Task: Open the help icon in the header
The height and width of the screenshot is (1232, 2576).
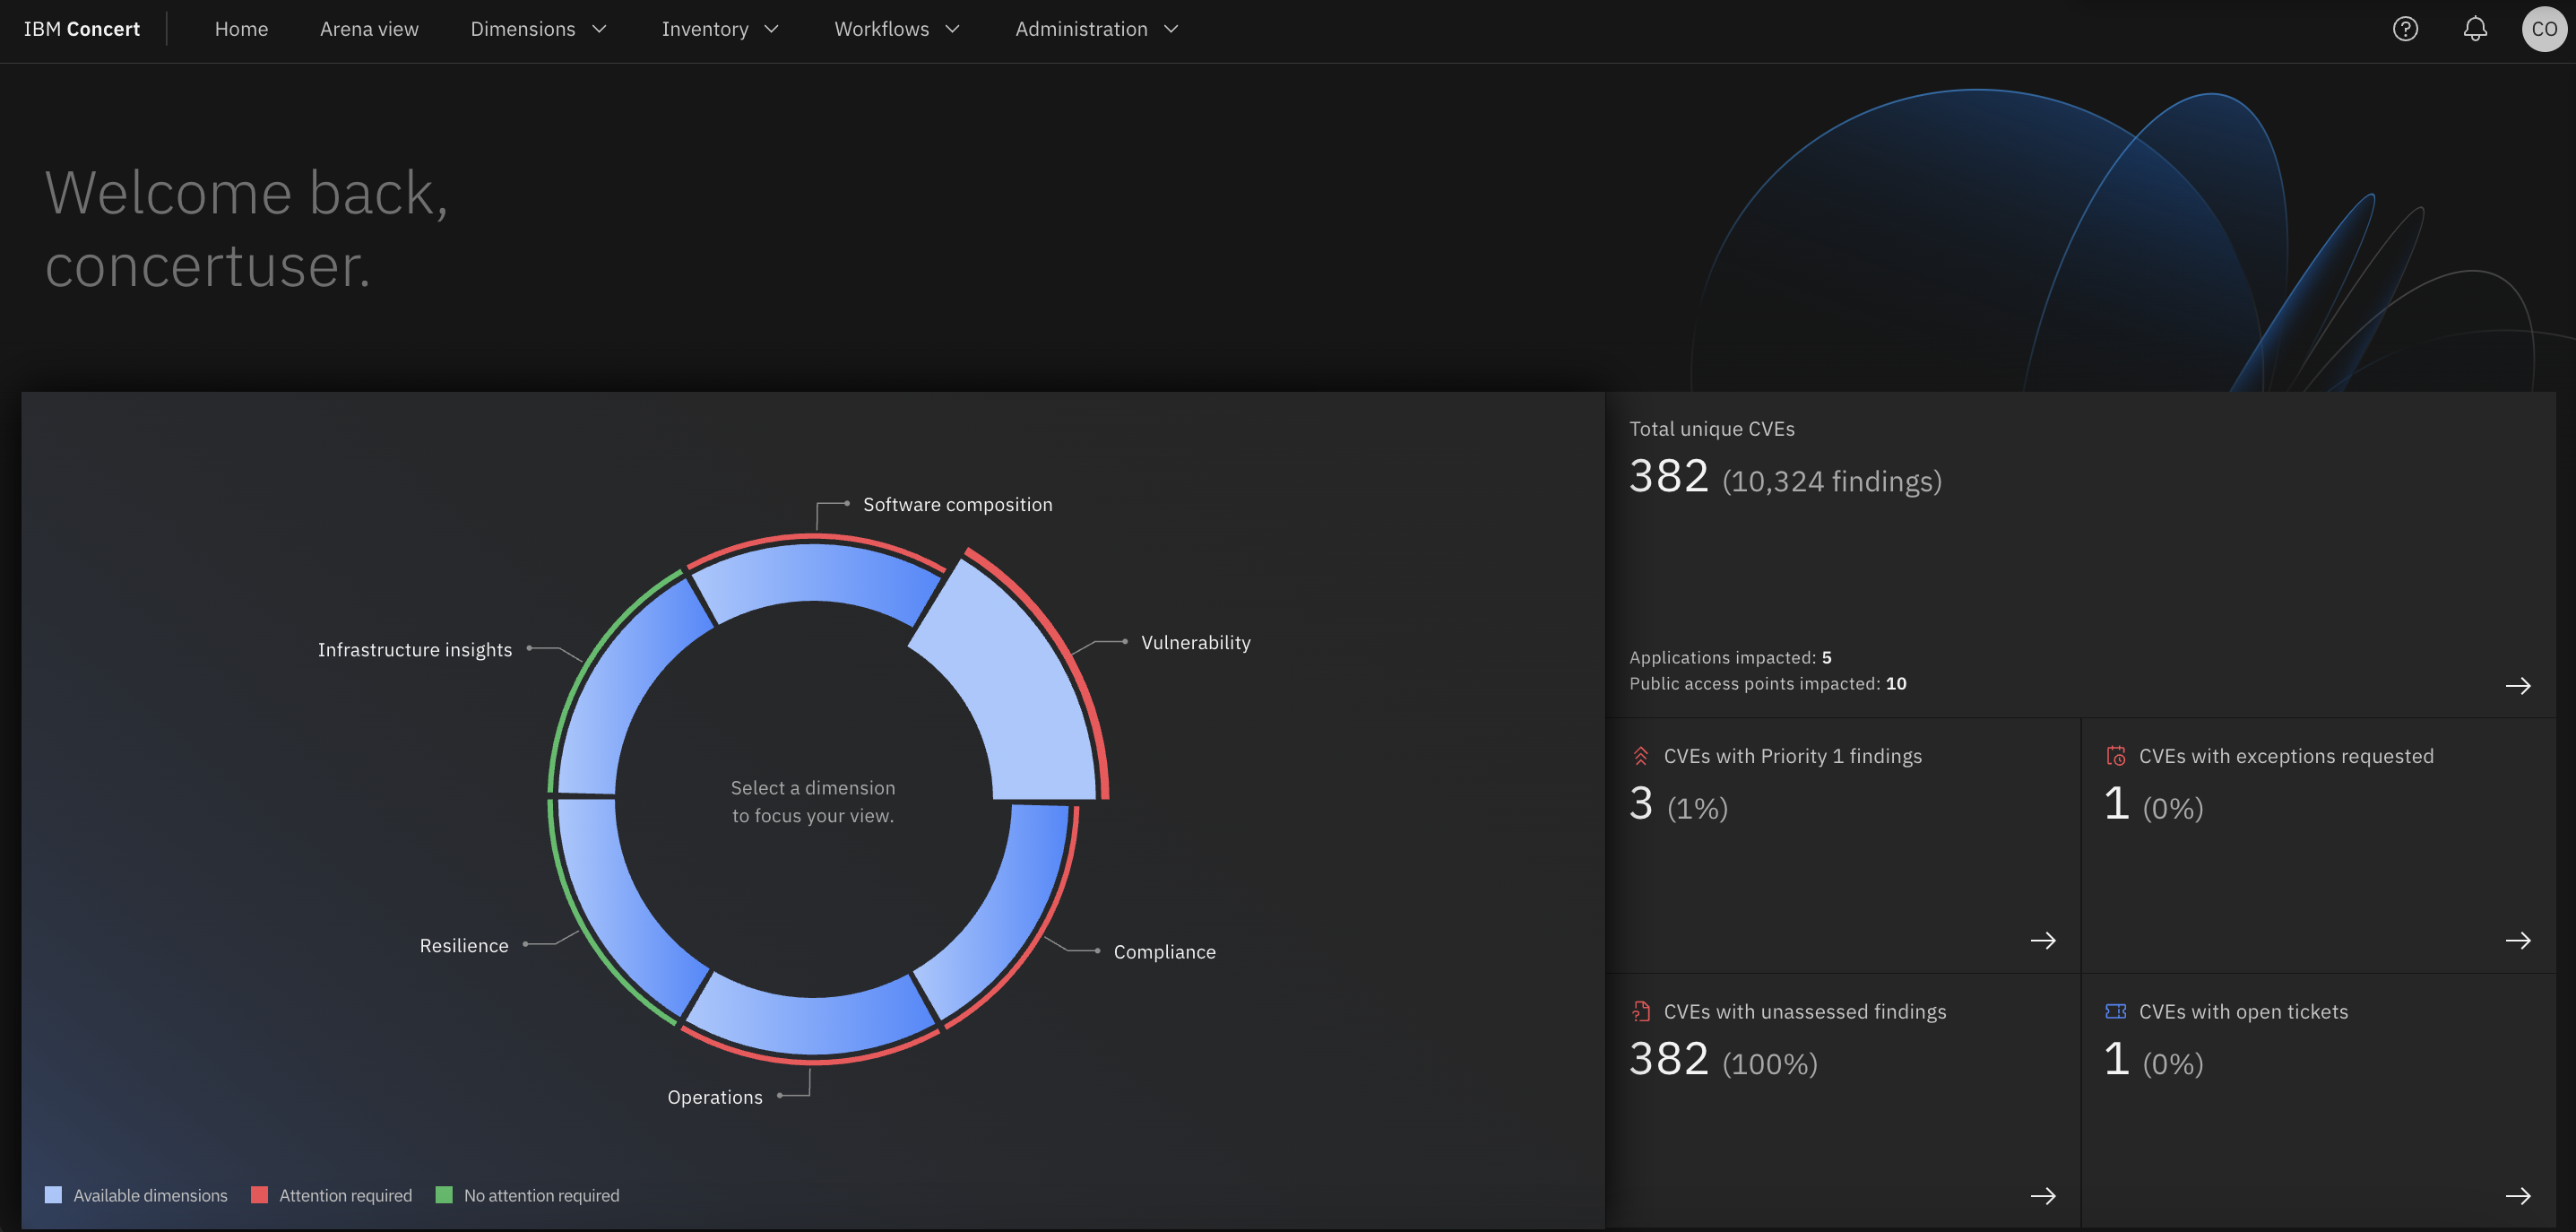Action: point(2404,28)
